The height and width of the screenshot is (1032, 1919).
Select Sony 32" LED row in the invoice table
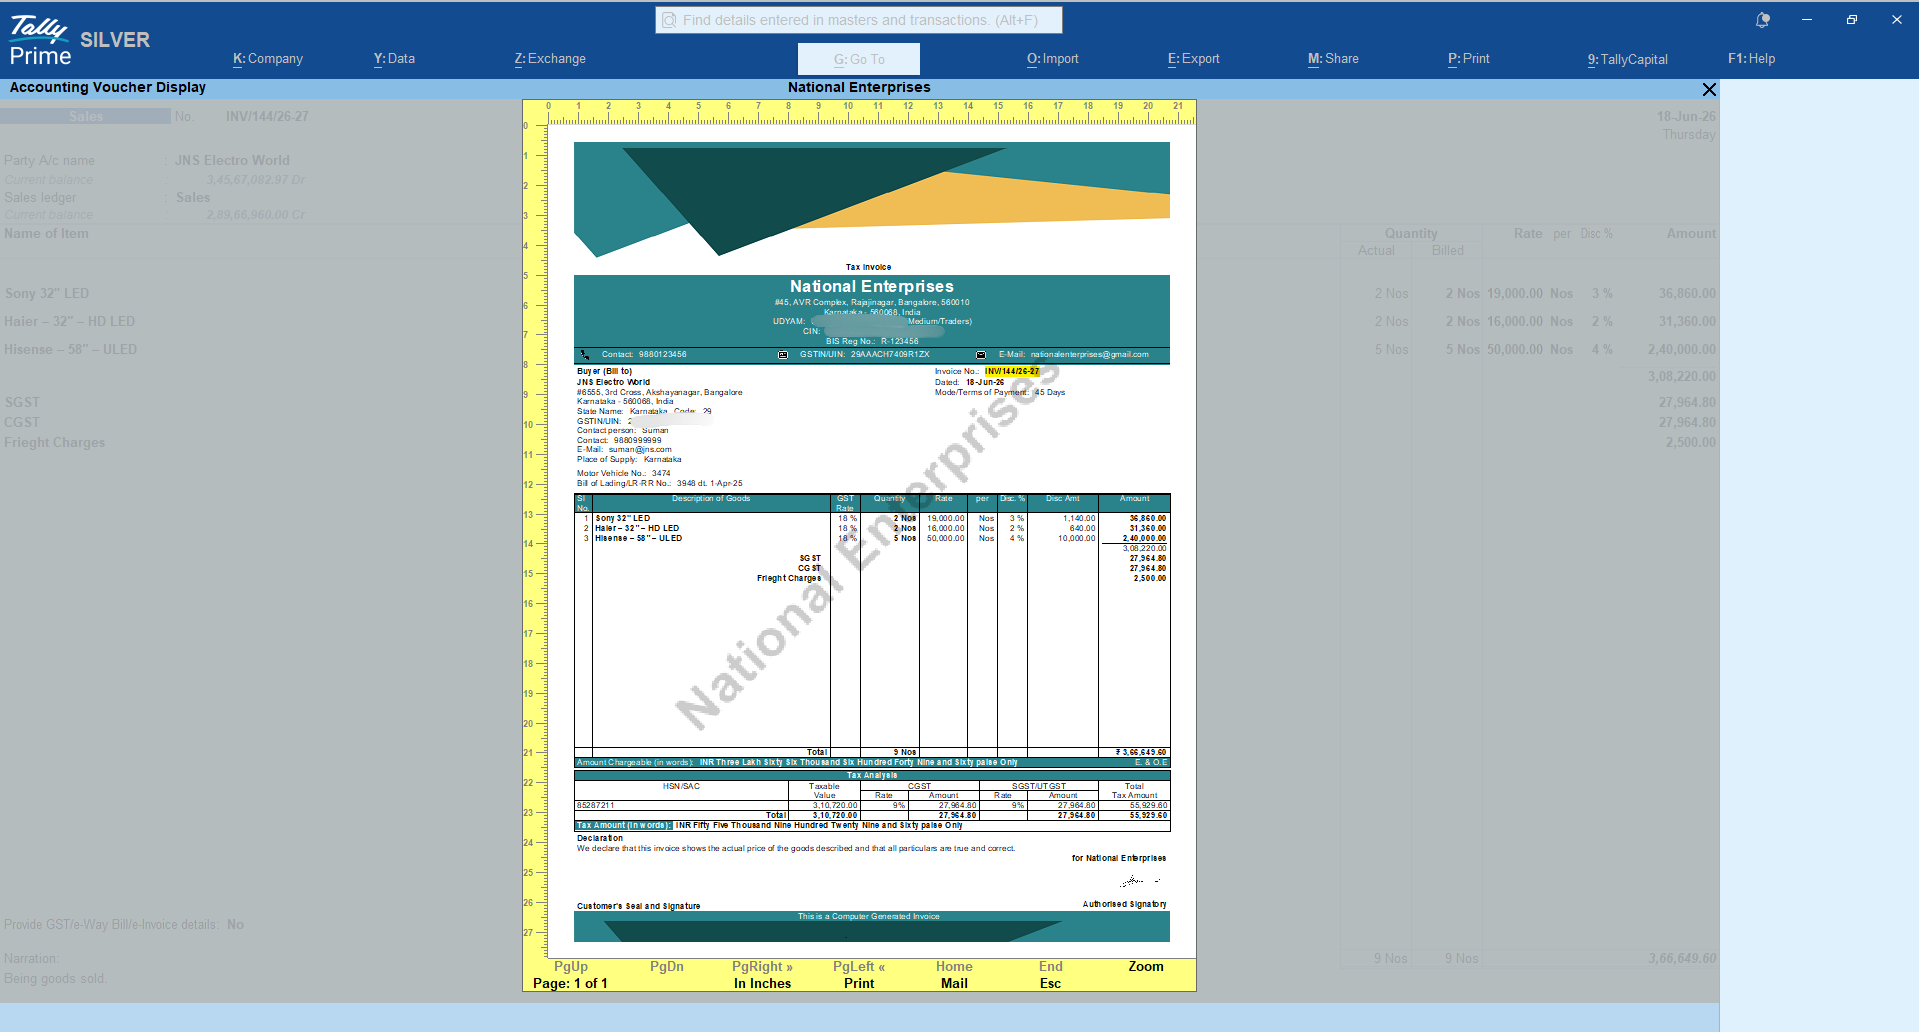point(871,519)
